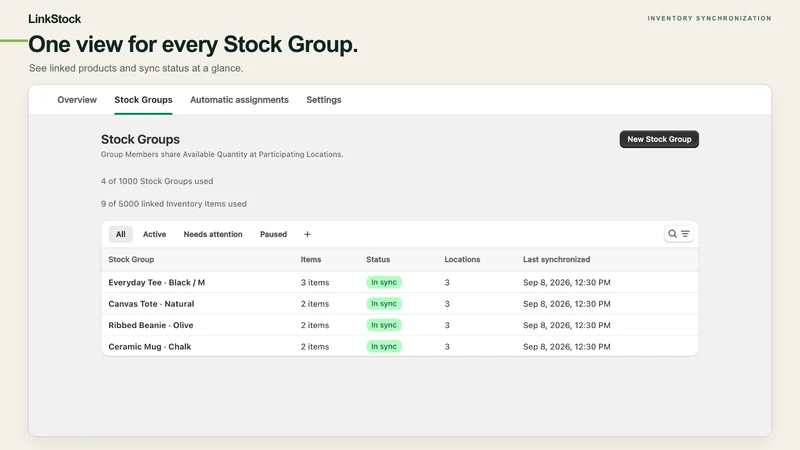Click locations count in Ribbed Beanie row
800x450 pixels.
(447, 325)
